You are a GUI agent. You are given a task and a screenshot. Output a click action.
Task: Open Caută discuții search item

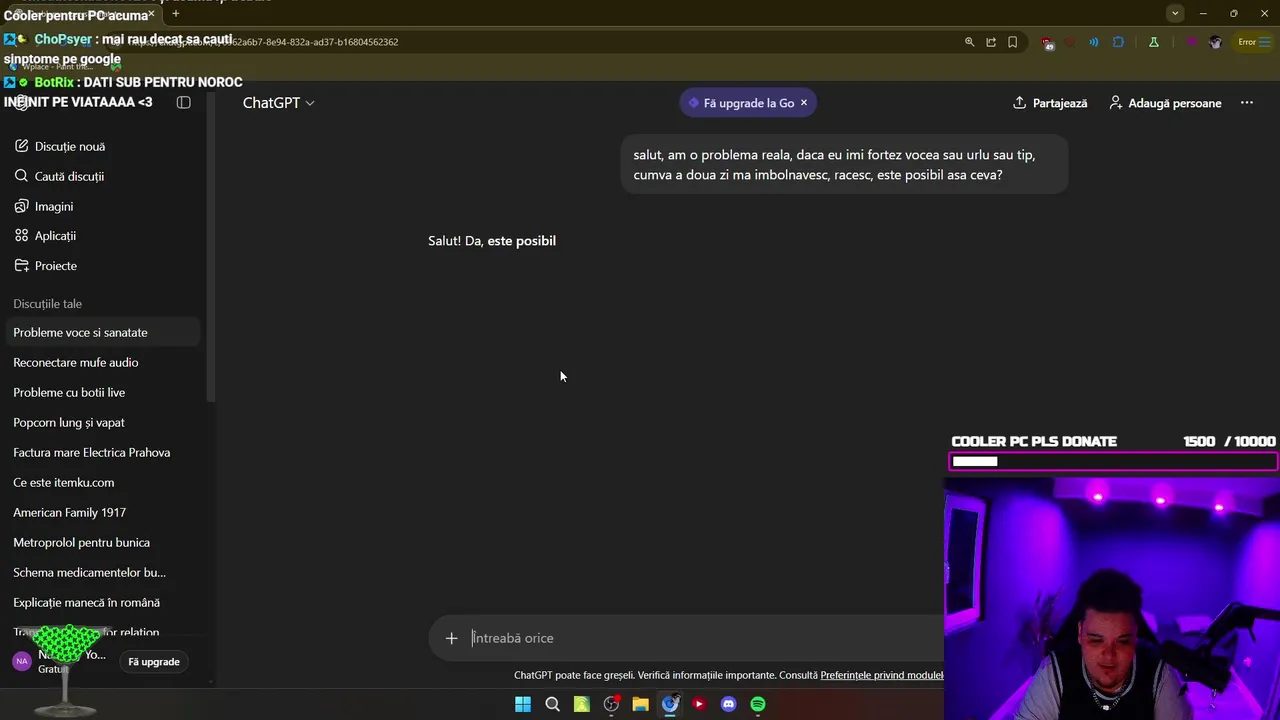point(60,176)
